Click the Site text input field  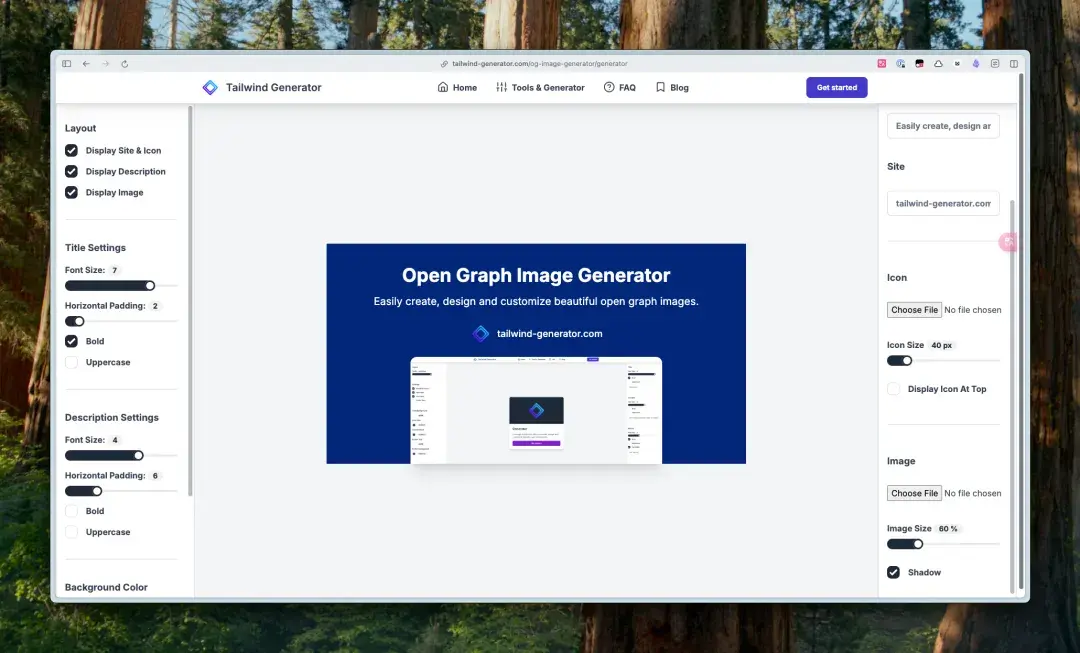click(x=942, y=203)
